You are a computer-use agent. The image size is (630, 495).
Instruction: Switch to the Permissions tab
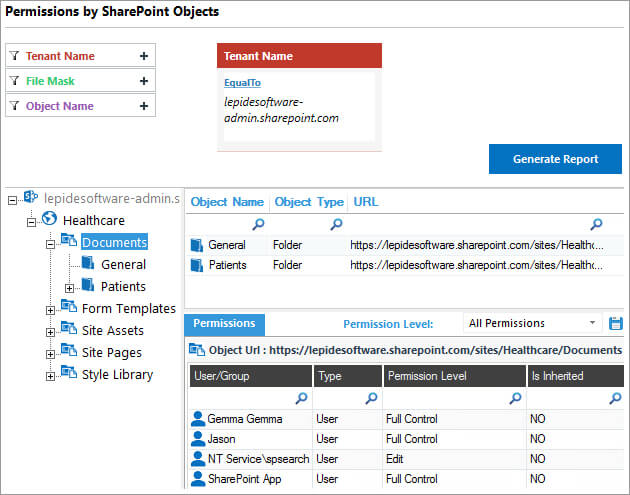pyautogui.click(x=224, y=324)
